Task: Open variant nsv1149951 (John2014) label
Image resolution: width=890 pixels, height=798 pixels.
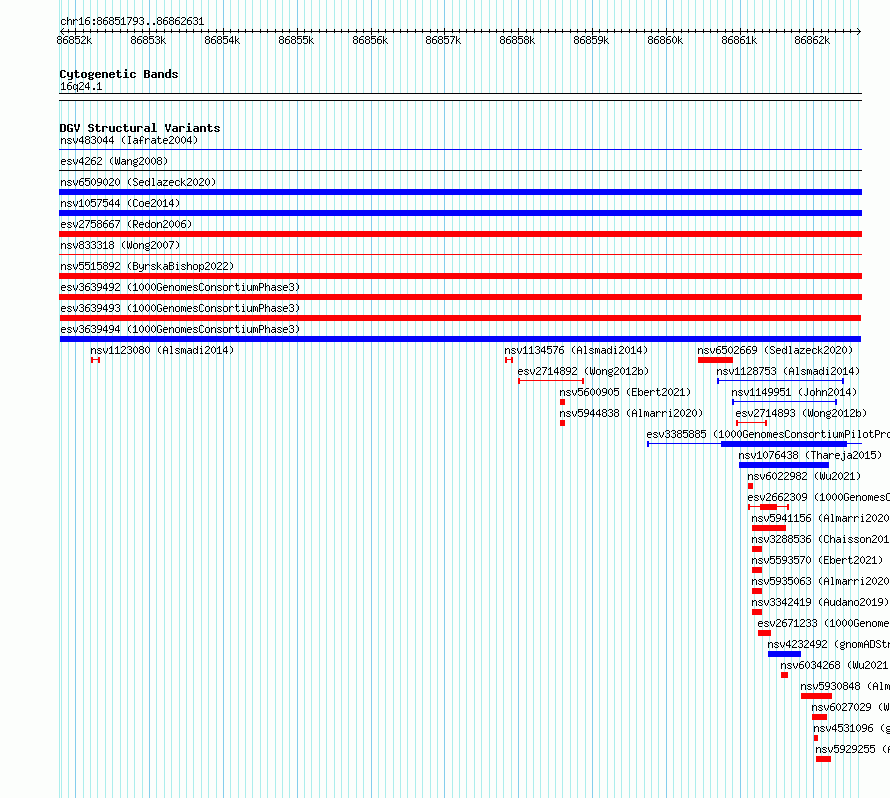Action: point(794,392)
